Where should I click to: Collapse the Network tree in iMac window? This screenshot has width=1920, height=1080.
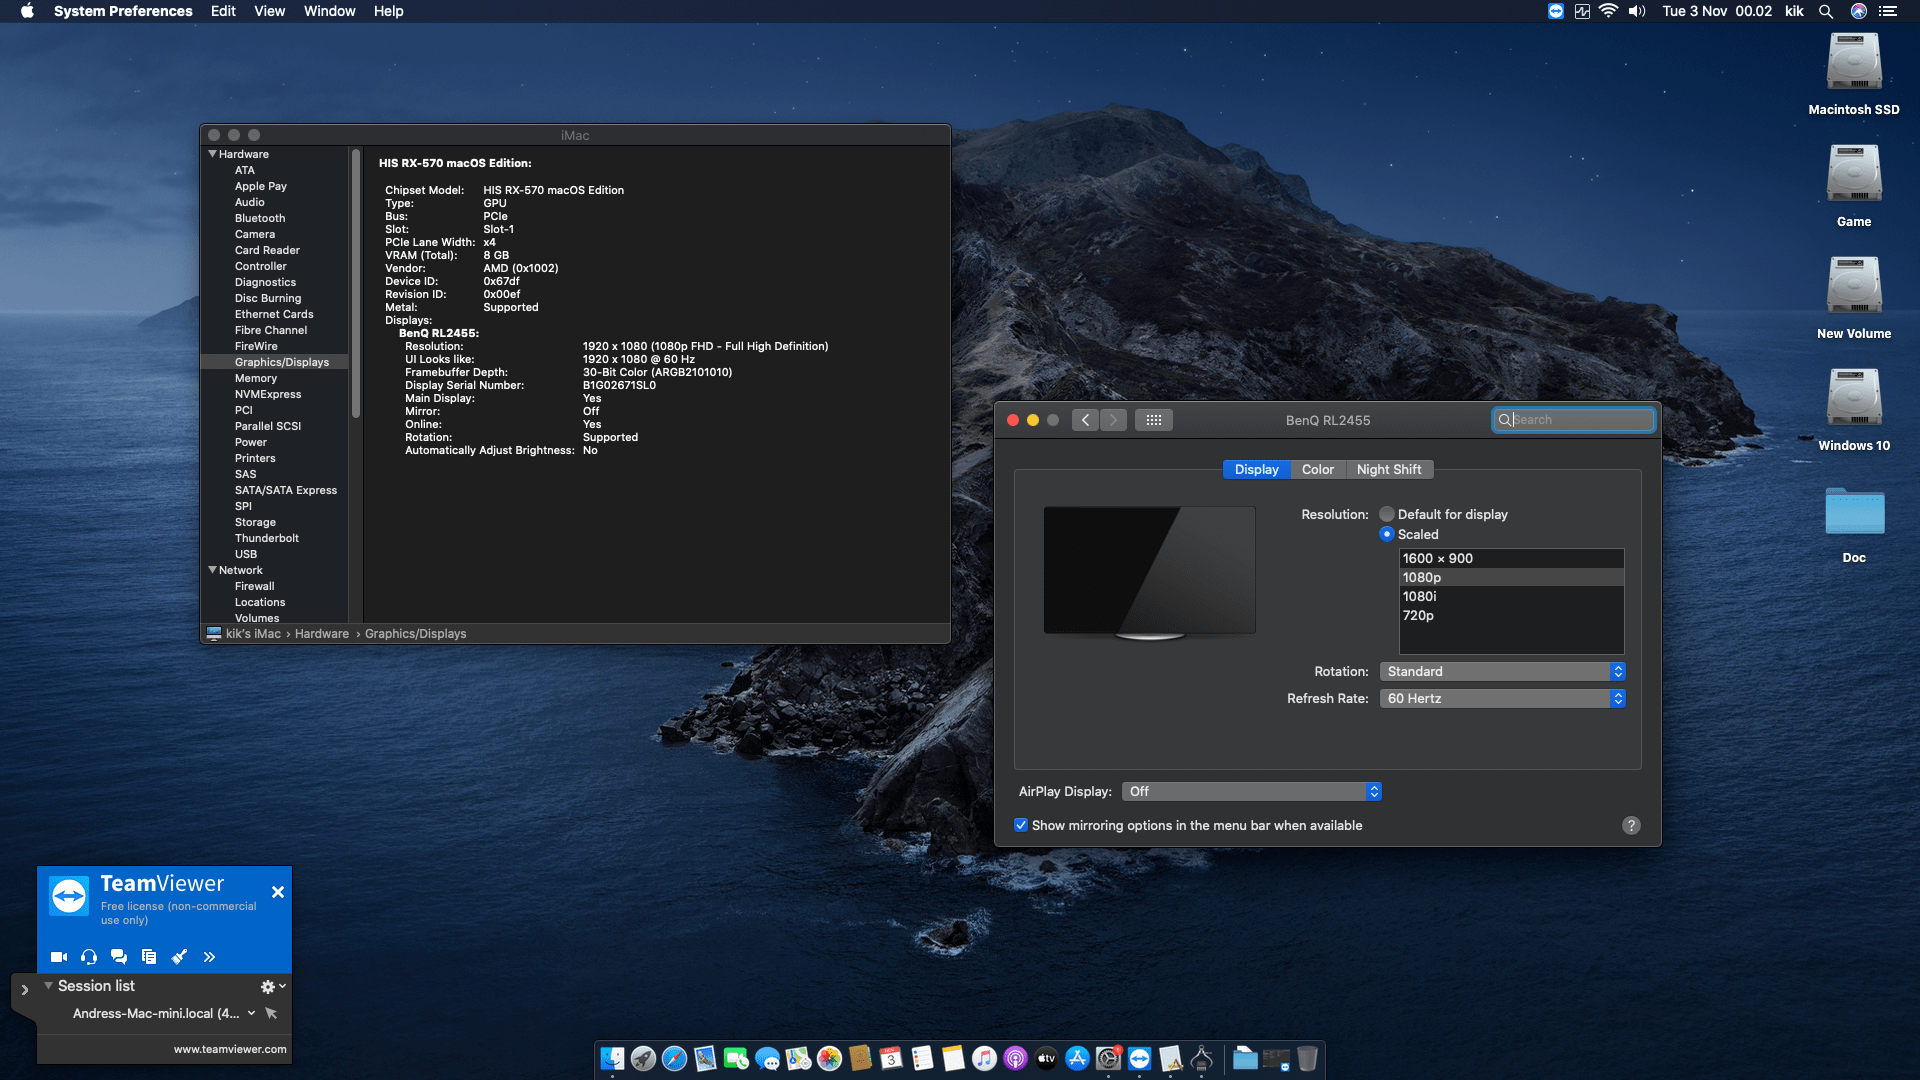coord(212,570)
